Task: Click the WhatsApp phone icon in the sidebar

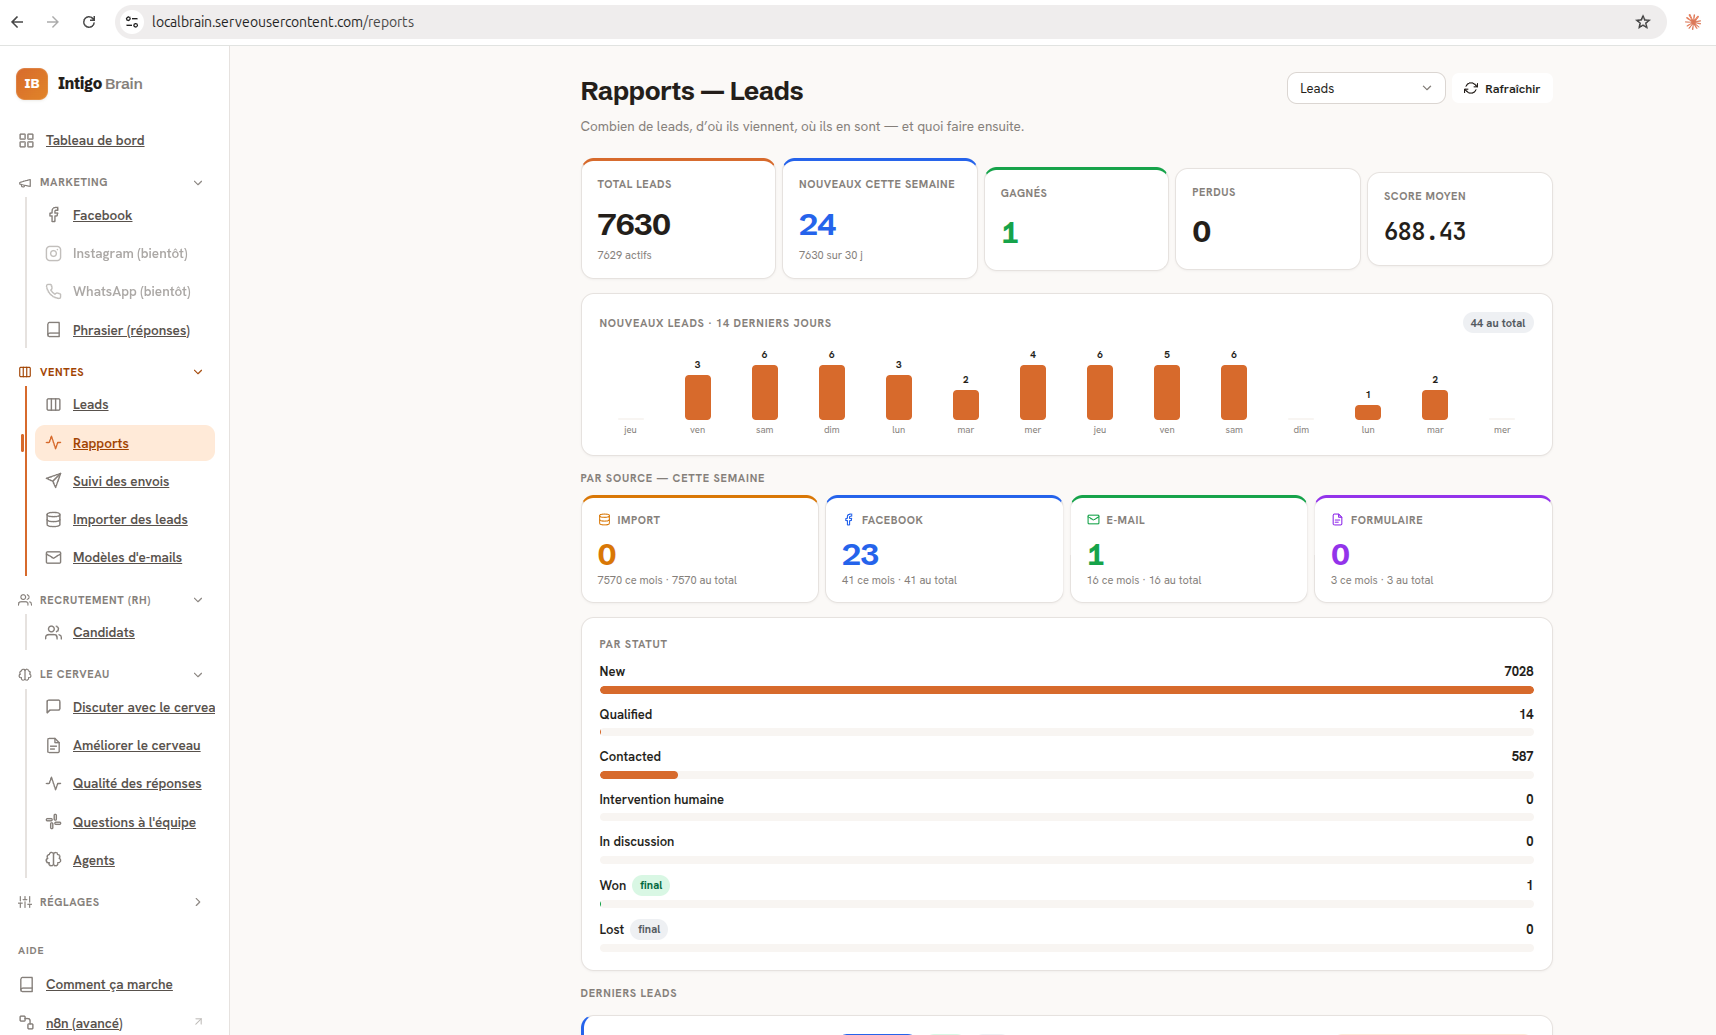Action: click(54, 292)
